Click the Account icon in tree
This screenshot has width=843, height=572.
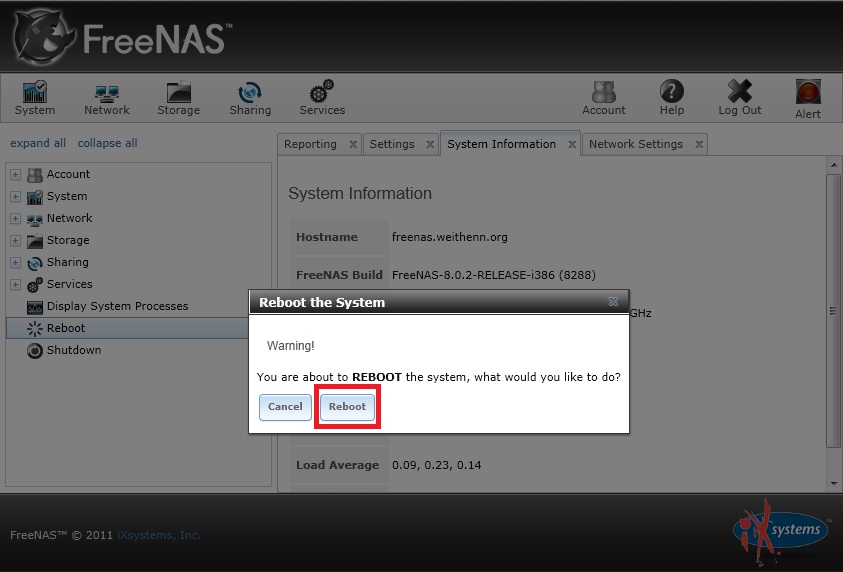[x=34, y=175]
